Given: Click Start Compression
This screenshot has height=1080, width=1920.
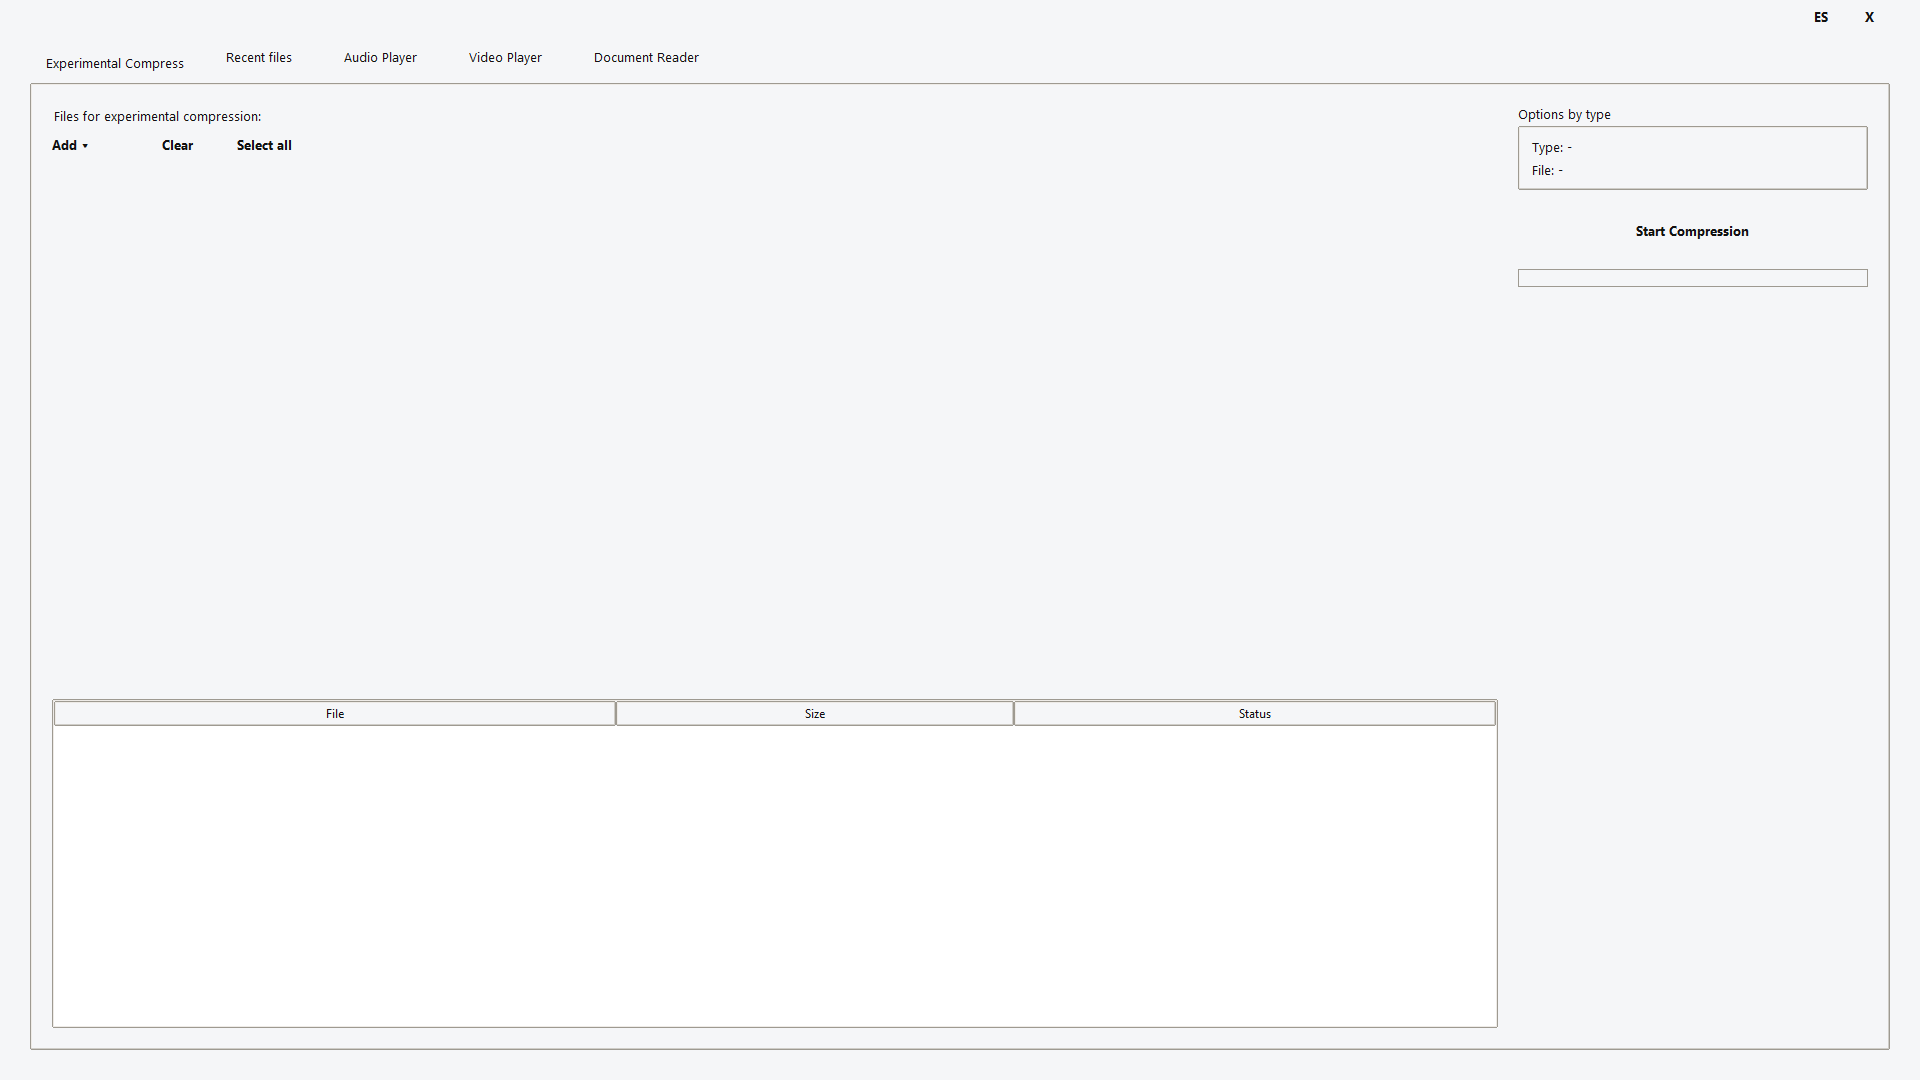Looking at the screenshot, I should click(1692, 231).
